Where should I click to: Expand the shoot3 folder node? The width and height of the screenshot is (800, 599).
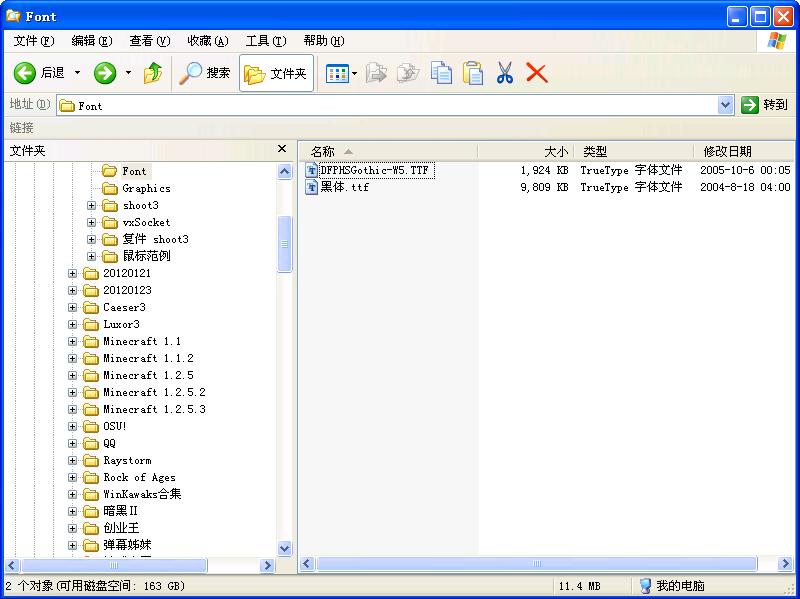tap(91, 206)
